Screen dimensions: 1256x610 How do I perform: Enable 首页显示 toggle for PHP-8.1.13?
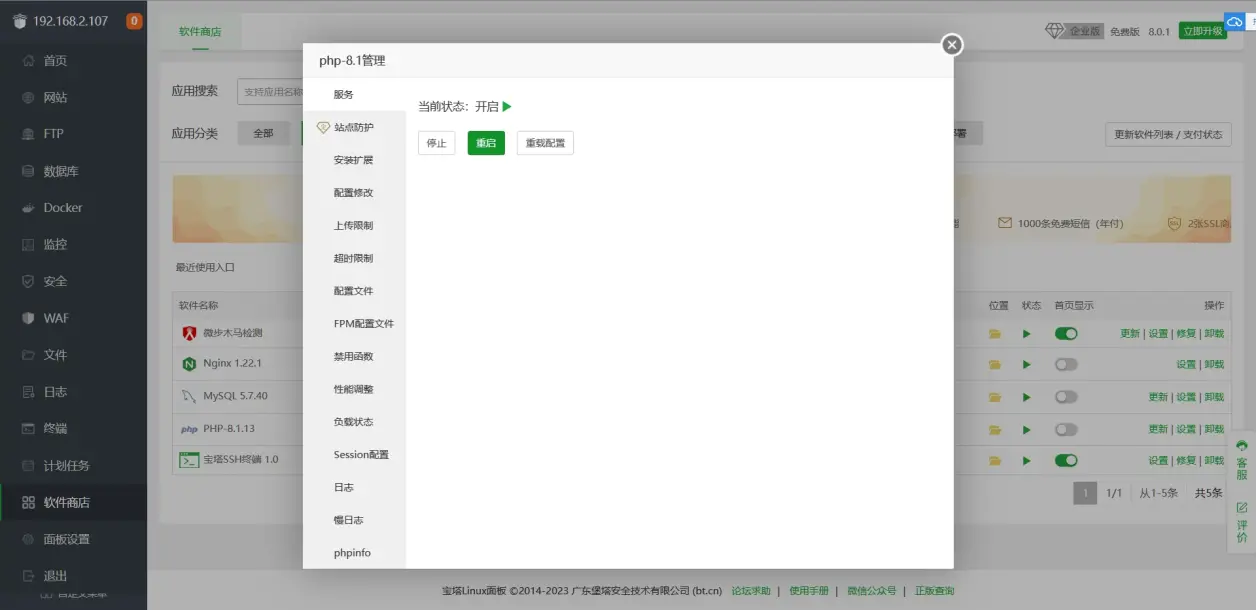[1066, 429]
